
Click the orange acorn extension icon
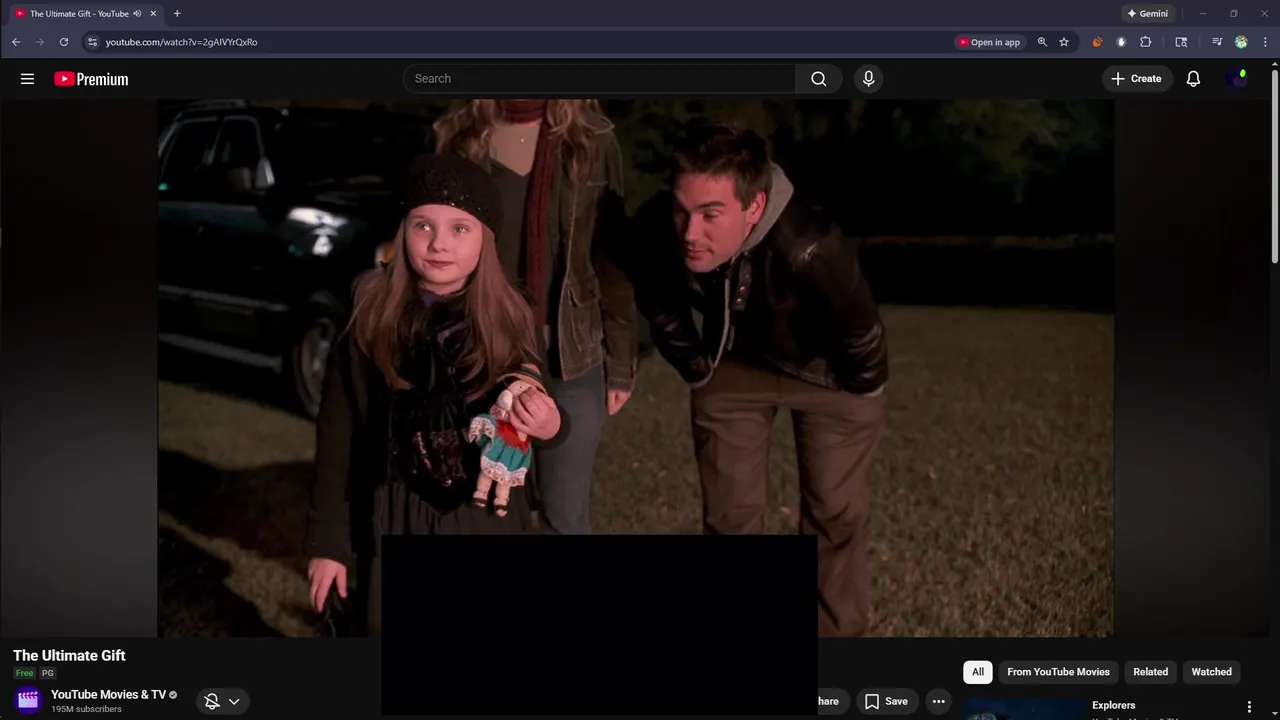pyautogui.click(x=1097, y=42)
